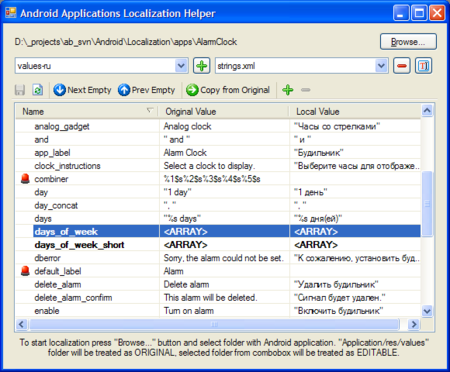Click the "Alarm Clock" original value cell
This screenshot has width=450, height=372.
click(224, 153)
